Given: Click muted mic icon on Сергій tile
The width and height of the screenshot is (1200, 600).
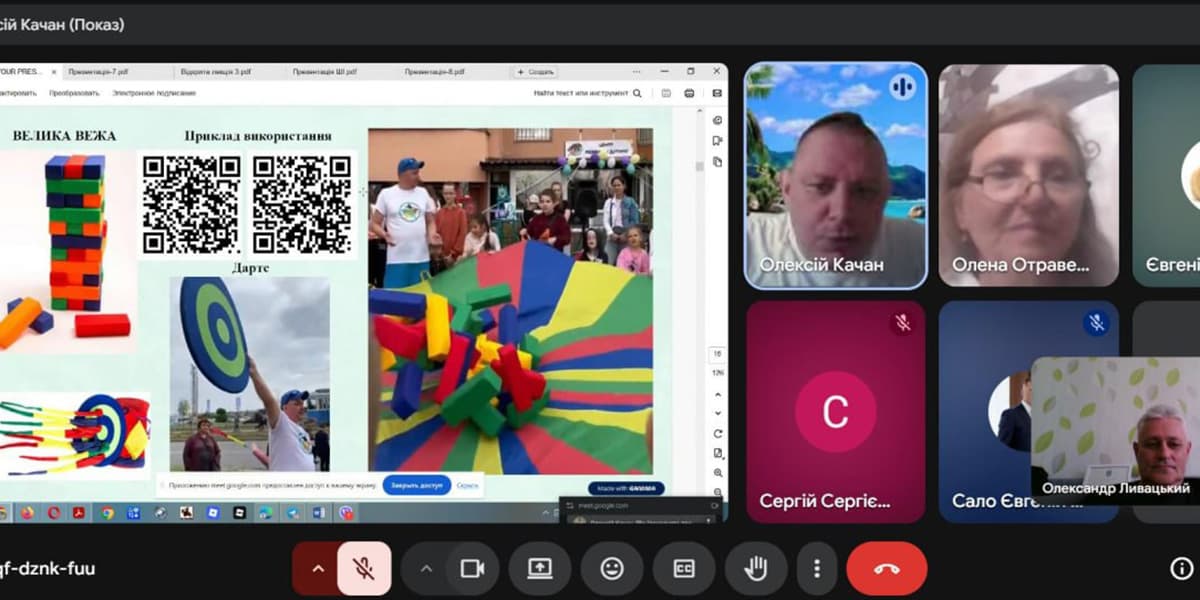Looking at the screenshot, I should point(903,322).
